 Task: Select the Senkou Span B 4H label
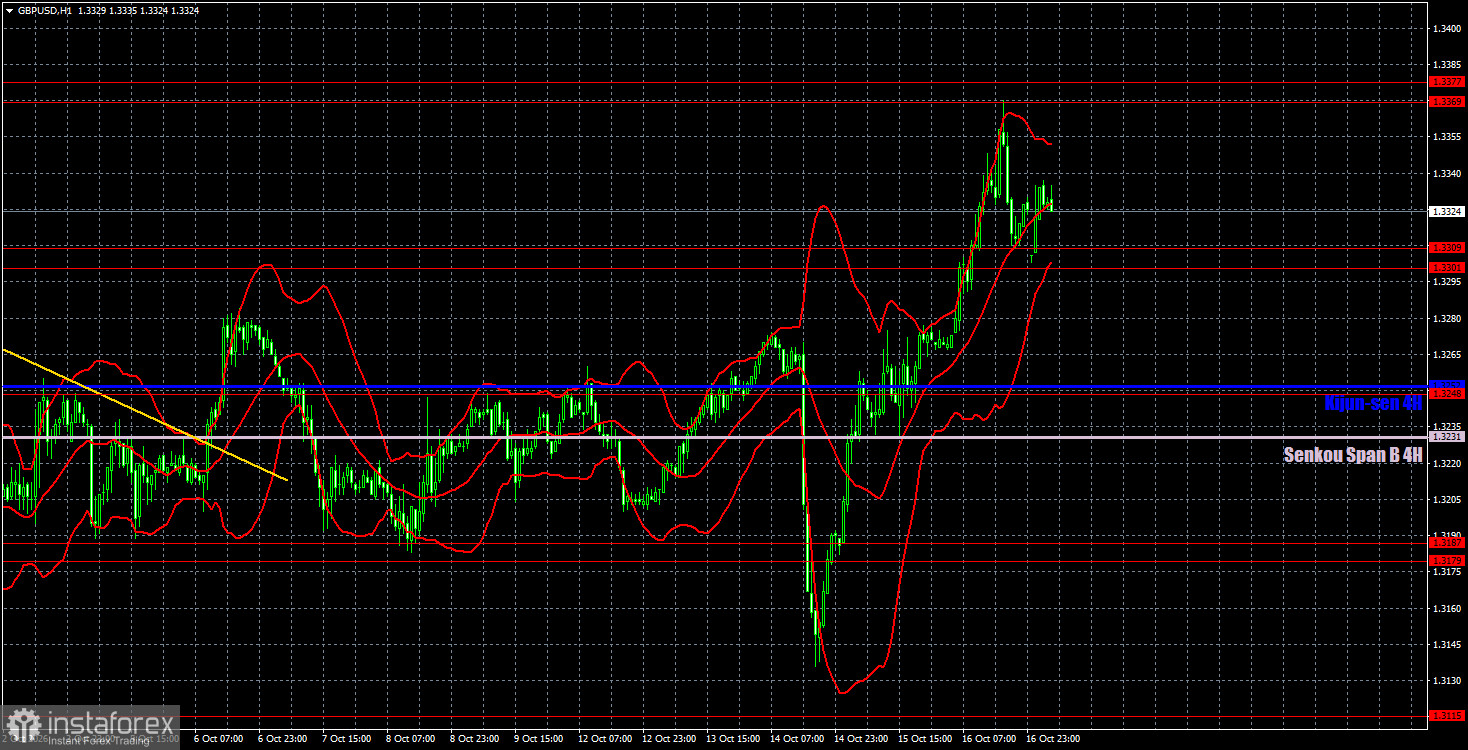1353,455
